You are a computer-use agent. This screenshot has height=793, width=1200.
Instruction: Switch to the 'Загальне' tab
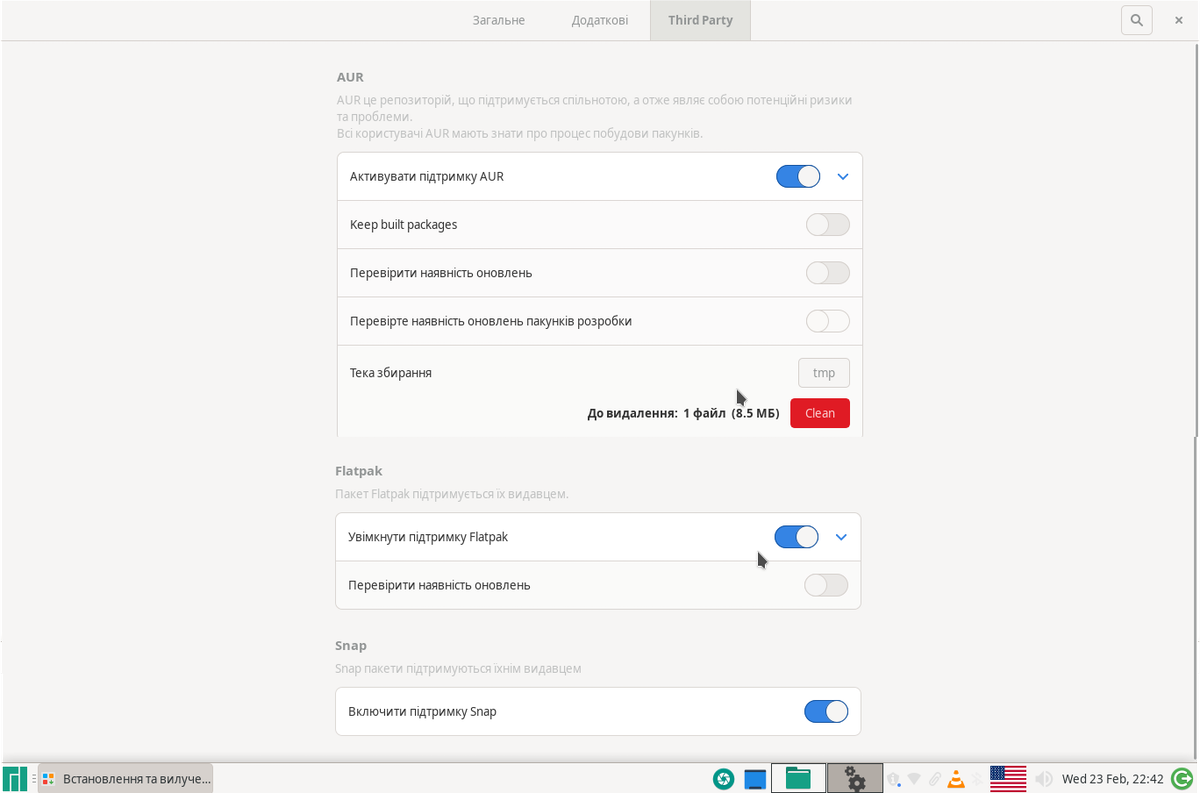tap(499, 20)
